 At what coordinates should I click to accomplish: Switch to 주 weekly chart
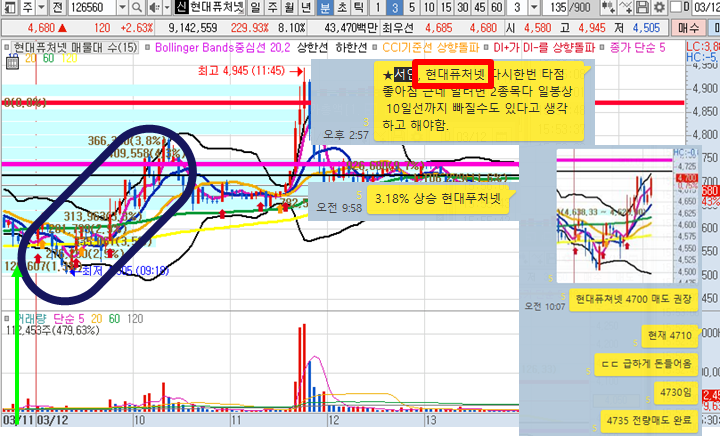tap(273, 7)
